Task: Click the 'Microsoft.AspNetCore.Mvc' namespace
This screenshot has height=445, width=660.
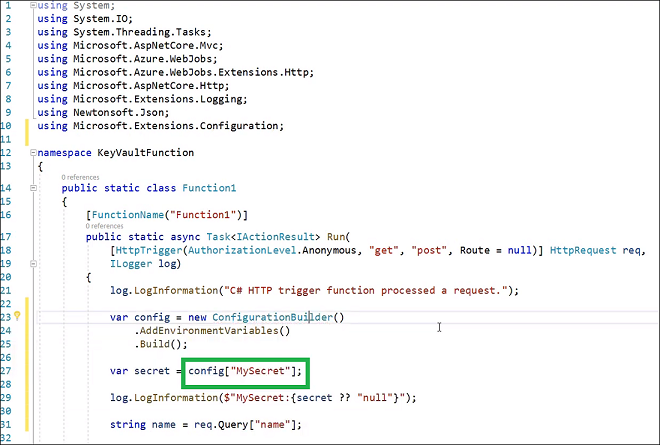Action: [145, 46]
